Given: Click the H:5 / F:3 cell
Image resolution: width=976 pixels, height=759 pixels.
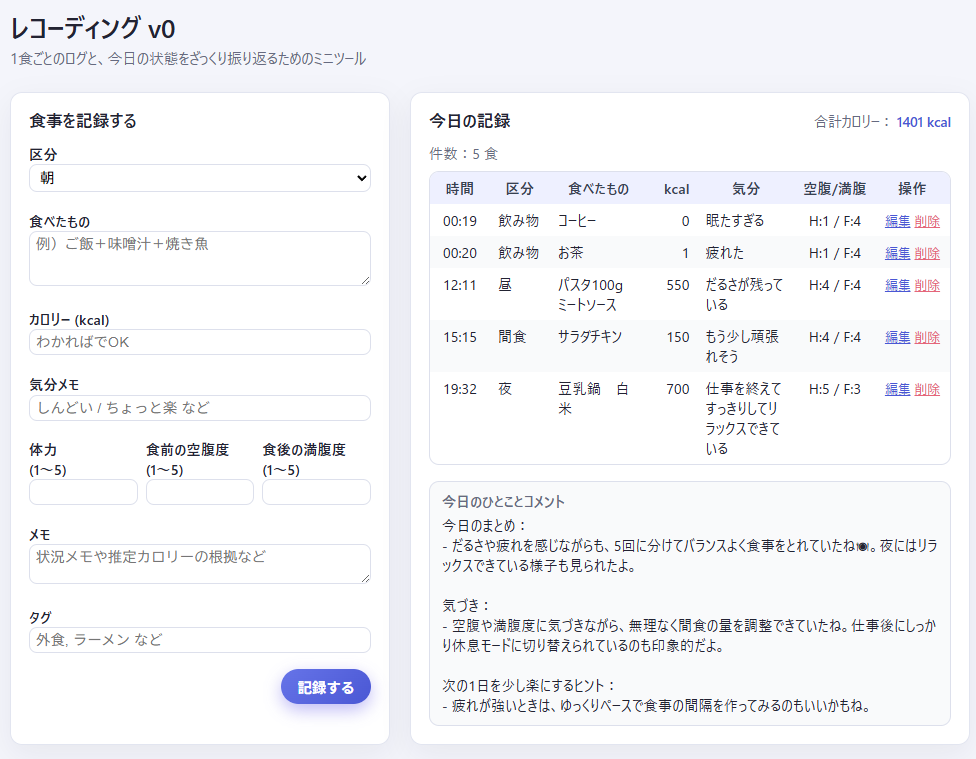Looking at the screenshot, I should [x=835, y=389].
